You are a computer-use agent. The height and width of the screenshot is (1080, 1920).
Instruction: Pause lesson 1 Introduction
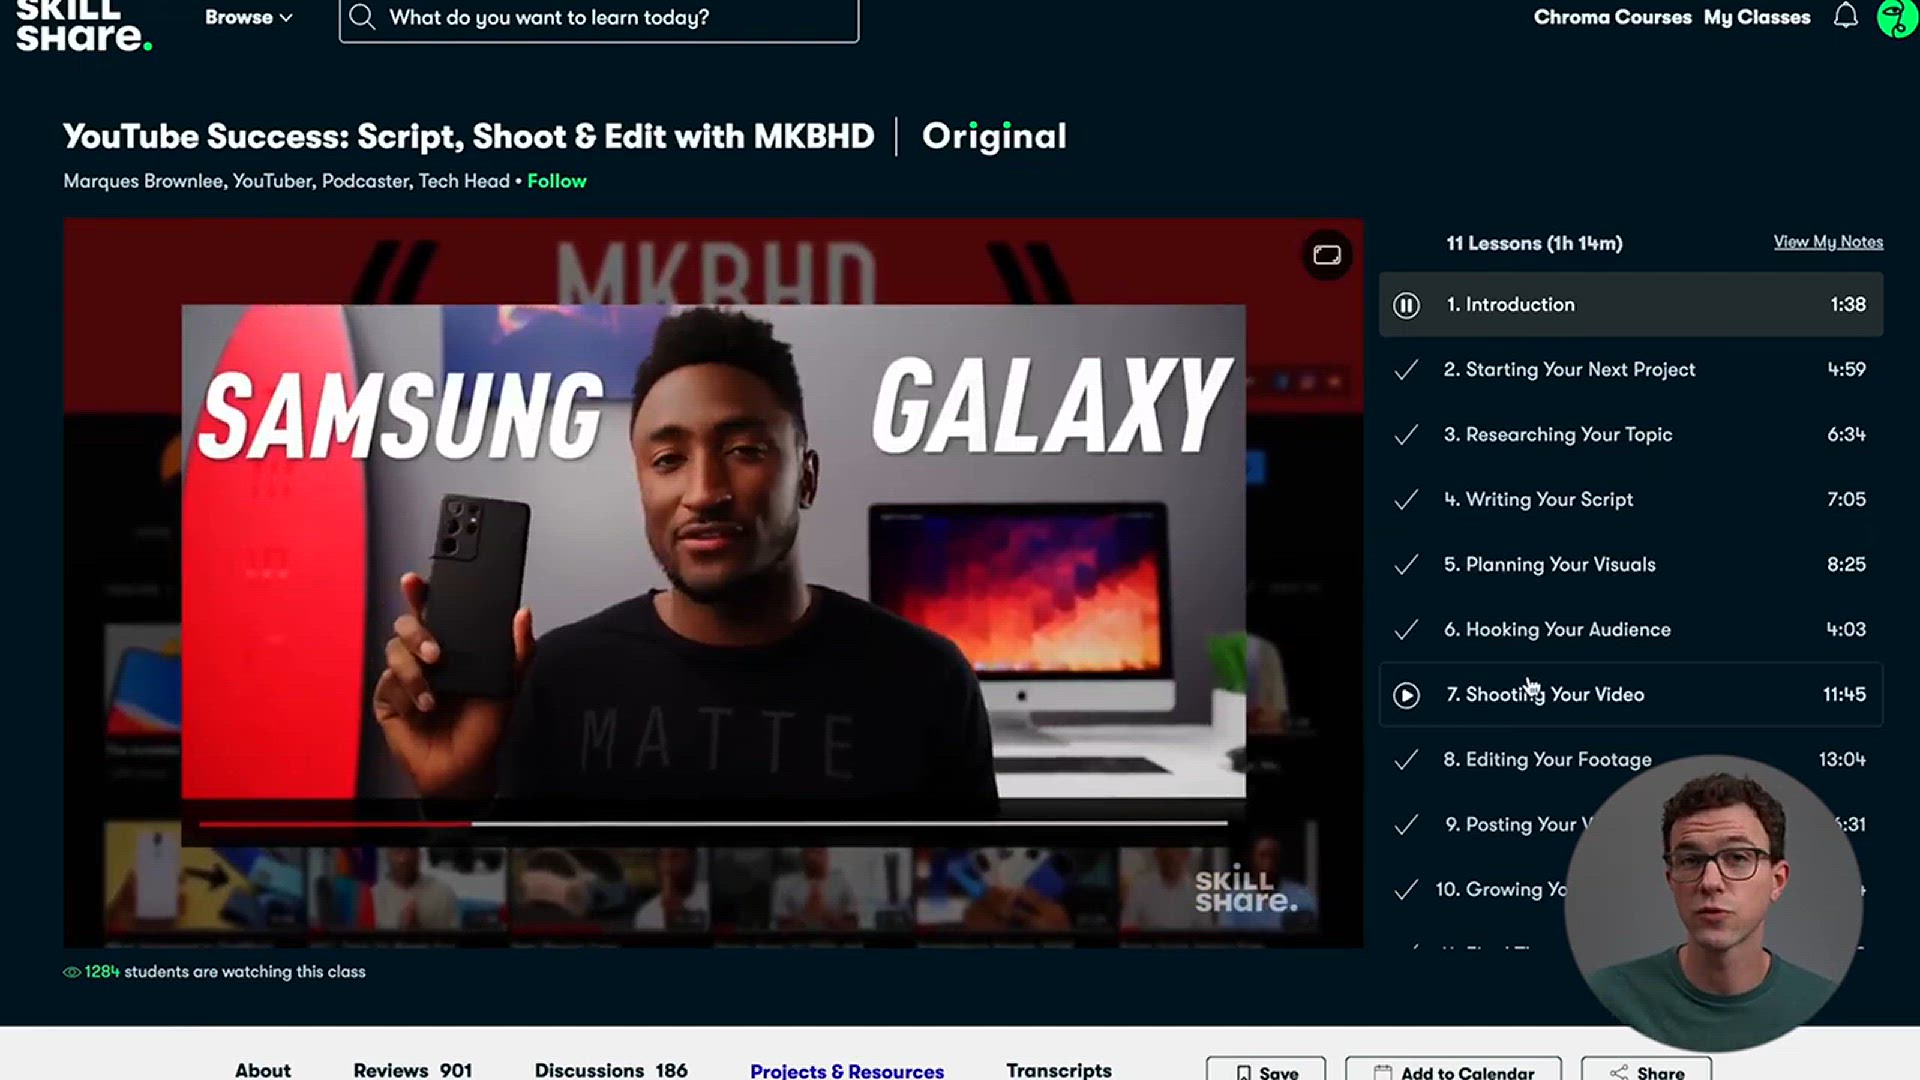pos(1406,305)
